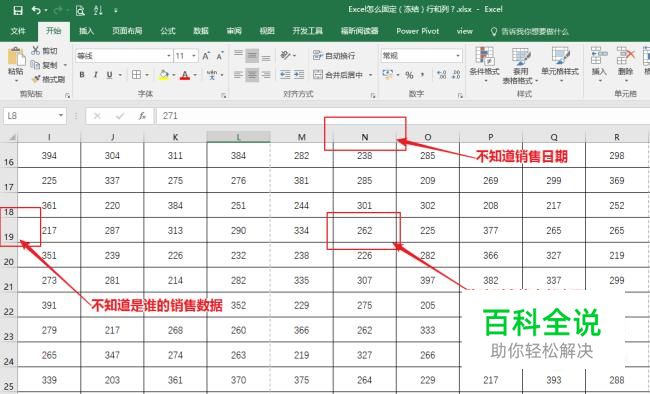Switch to the 公式 tab
Viewport: 650px width, 394px height.
[168, 31]
